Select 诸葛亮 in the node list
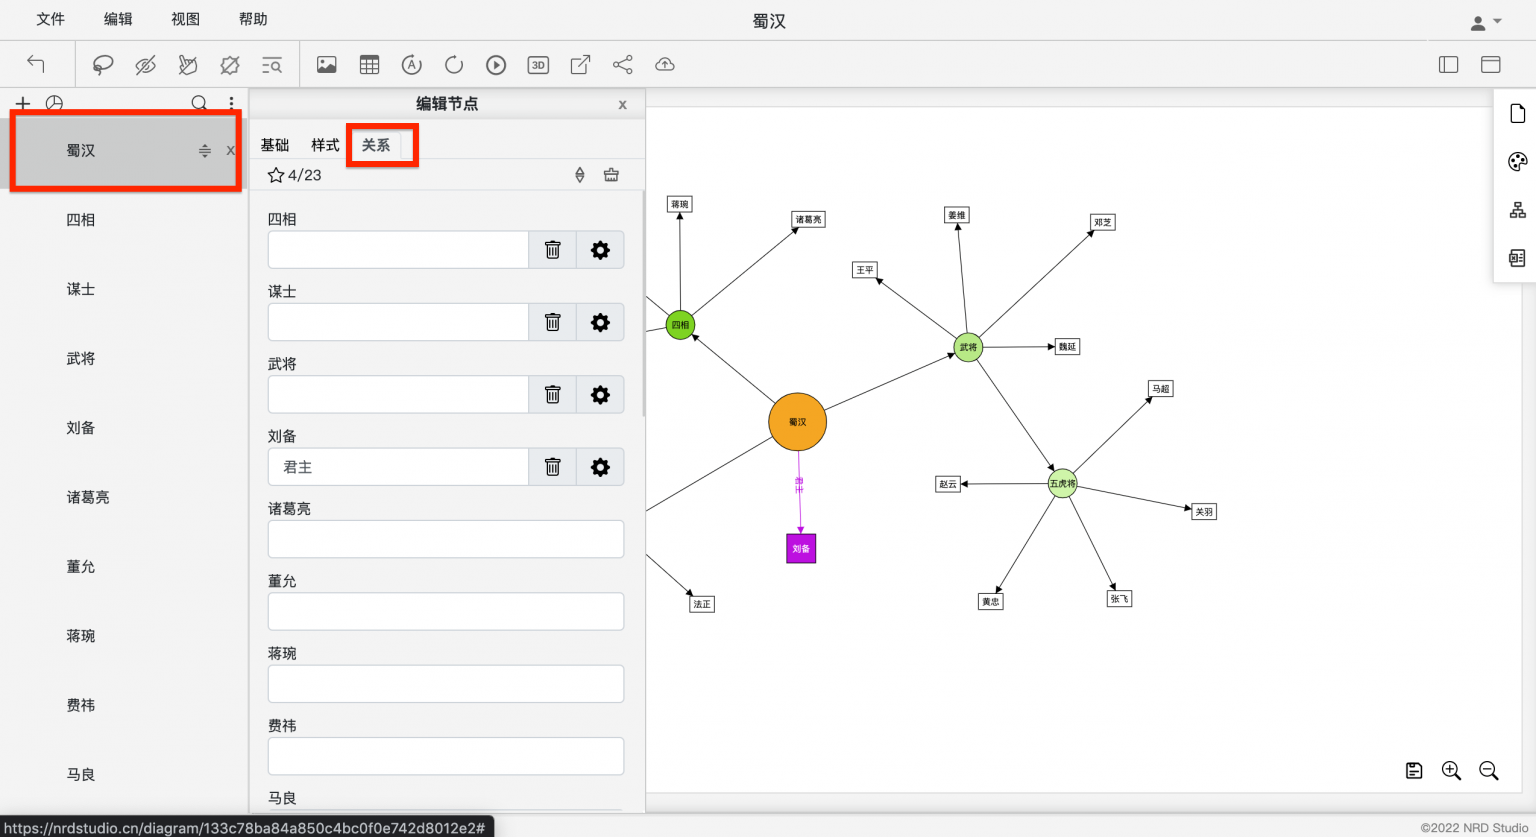The width and height of the screenshot is (1536, 837). click(x=88, y=497)
